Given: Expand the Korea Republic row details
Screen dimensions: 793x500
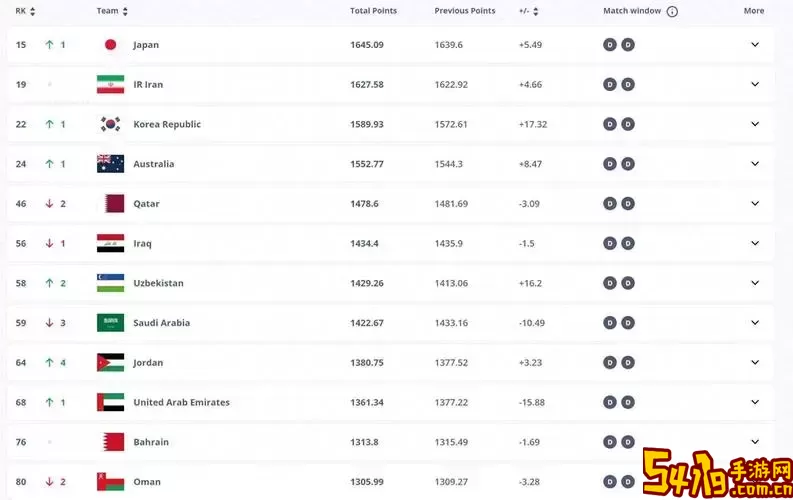Looking at the screenshot, I should tap(755, 124).
